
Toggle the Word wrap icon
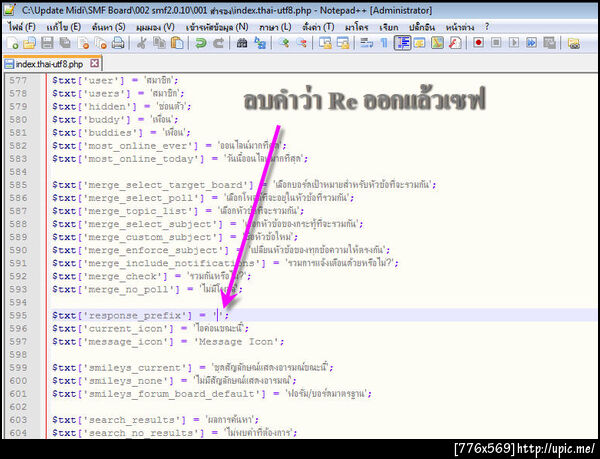point(367,43)
